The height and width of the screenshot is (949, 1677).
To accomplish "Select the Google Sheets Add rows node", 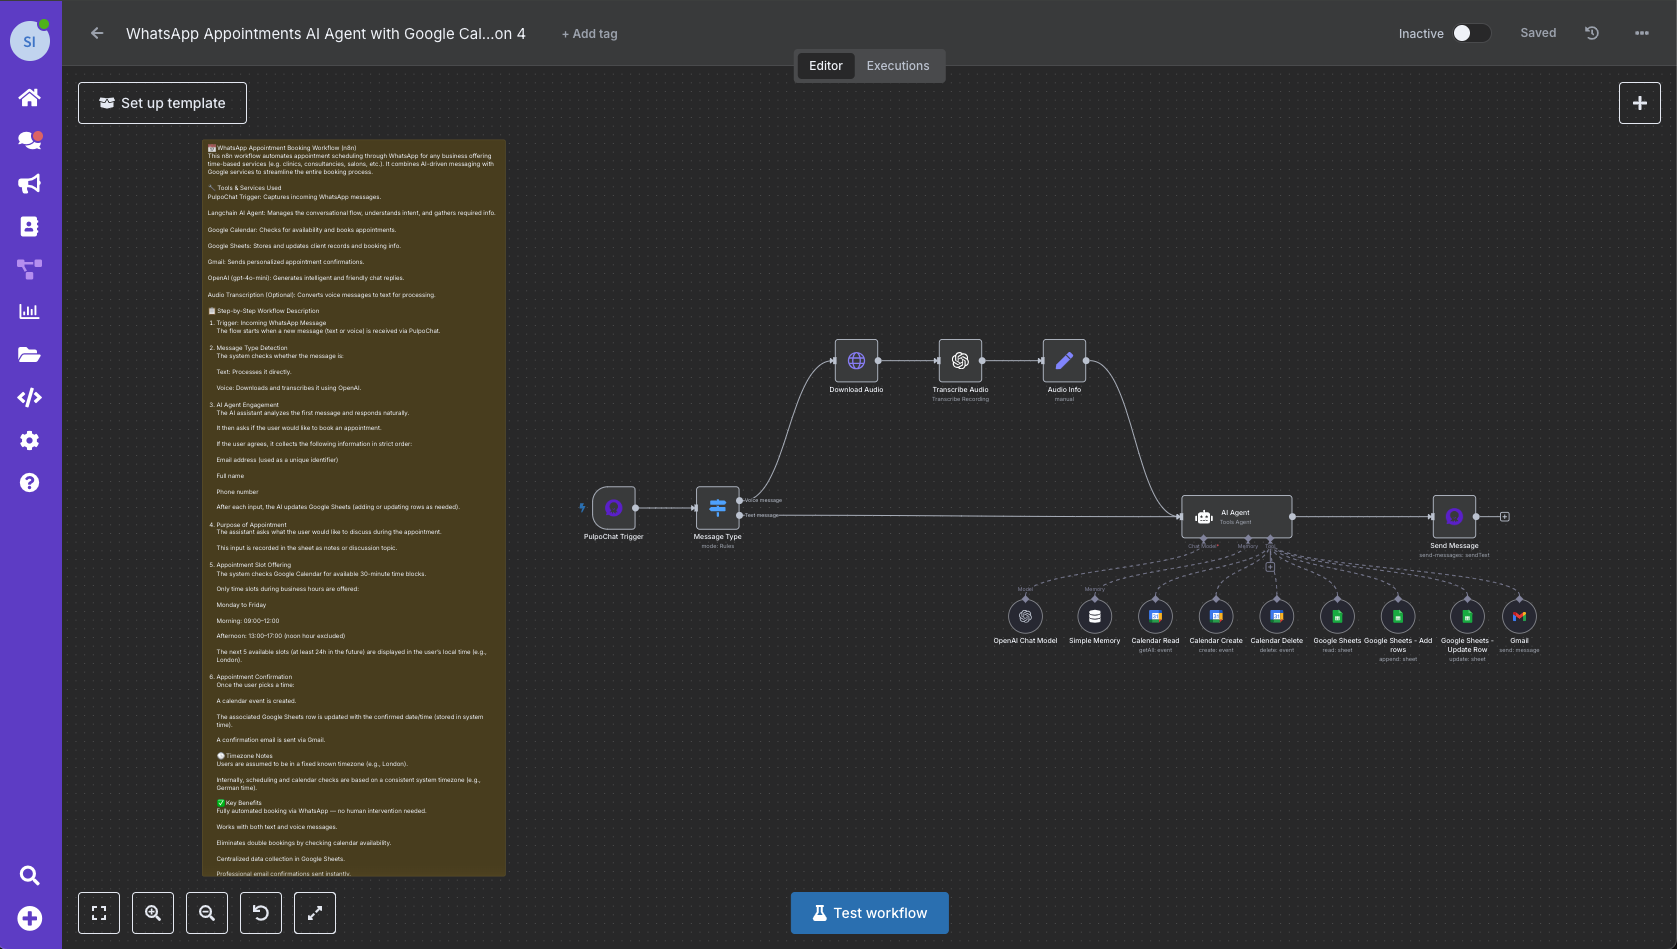I will click(x=1398, y=616).
